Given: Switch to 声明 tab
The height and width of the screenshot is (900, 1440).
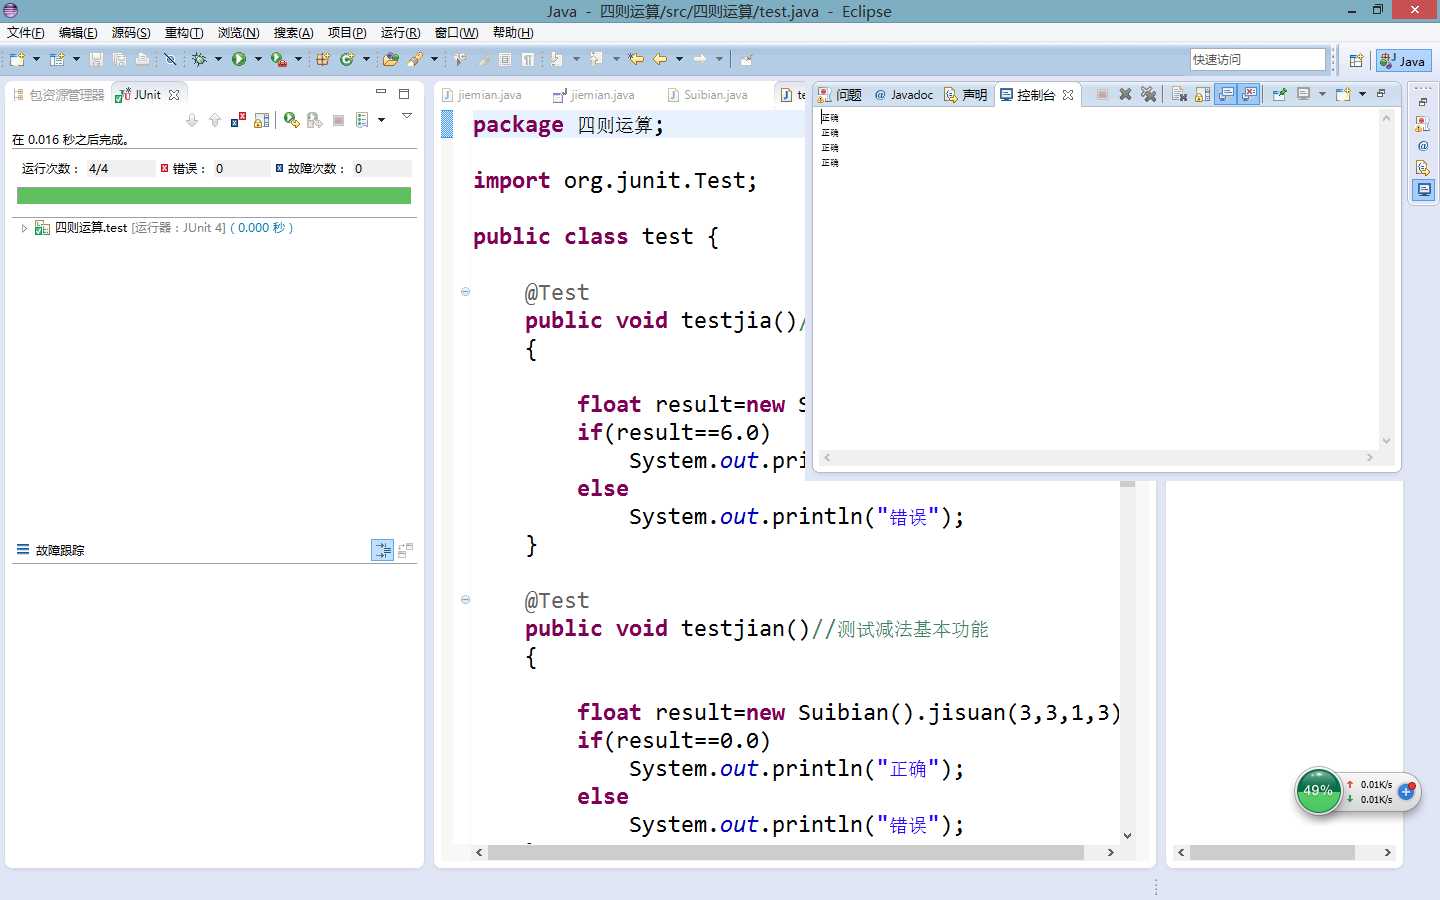Looking at the screenshot, I should coord(965,95).
